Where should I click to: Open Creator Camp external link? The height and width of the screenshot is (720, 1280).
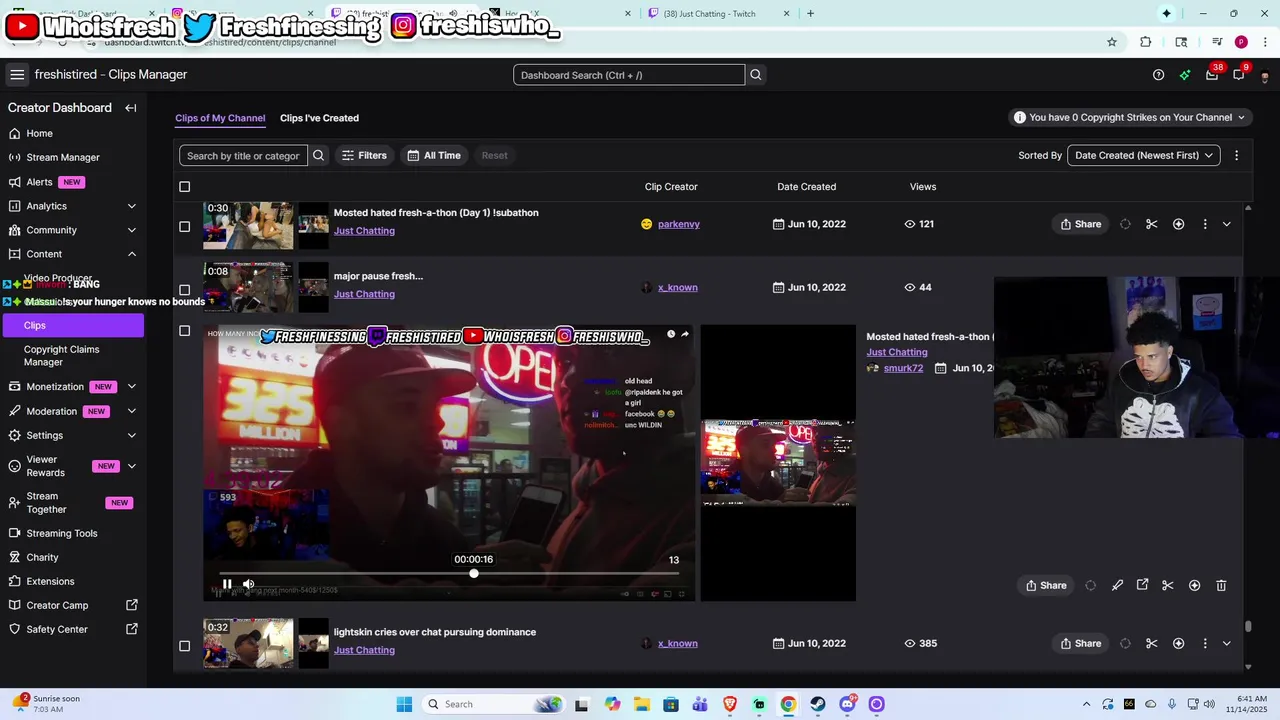[73, 605]
